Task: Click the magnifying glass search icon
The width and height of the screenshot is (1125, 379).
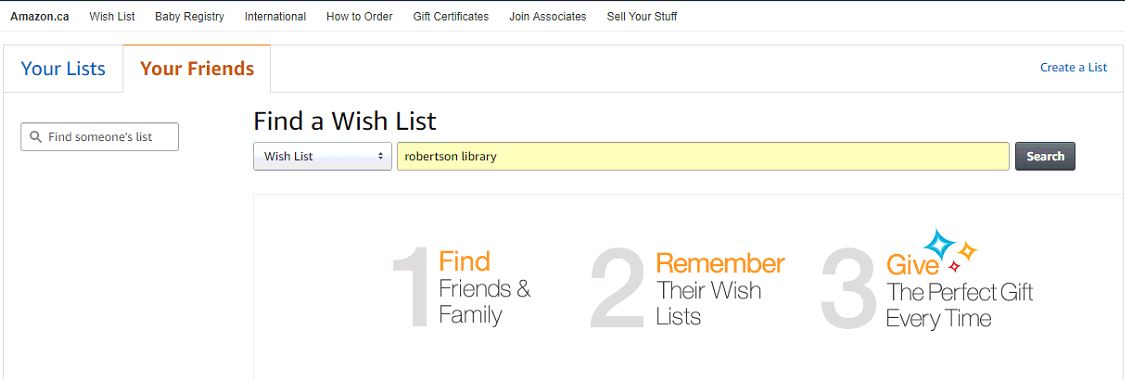Action: tap(35, 136)
